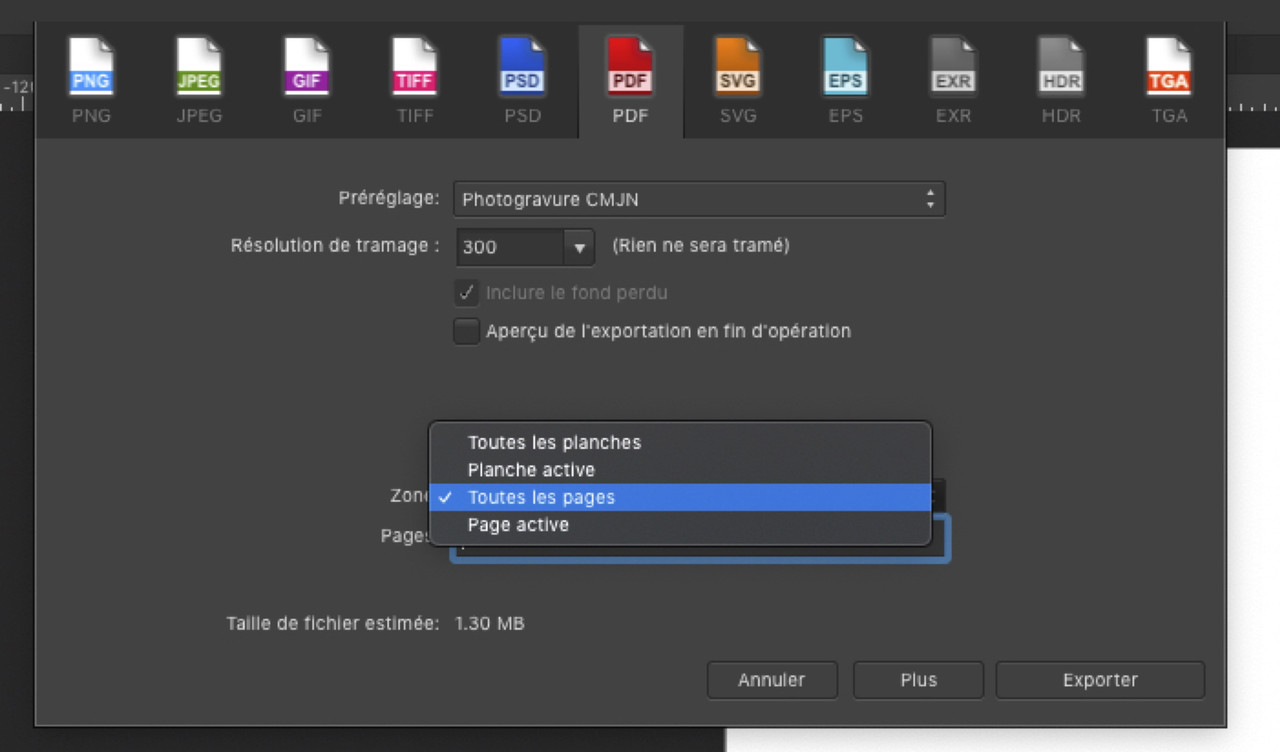Screen dimensions: 1280x752
Task: Toggle the Inclure le fond perdu checkbox
Action: click(466, 292)
